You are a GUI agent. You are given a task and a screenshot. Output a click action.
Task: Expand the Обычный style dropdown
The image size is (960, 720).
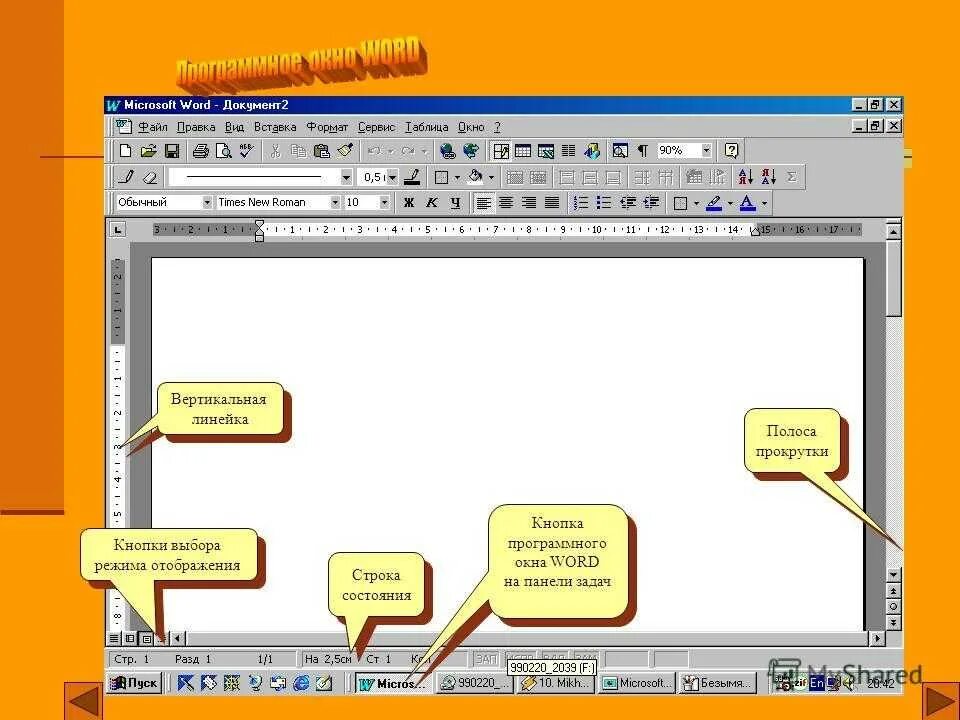coord(207,203)
